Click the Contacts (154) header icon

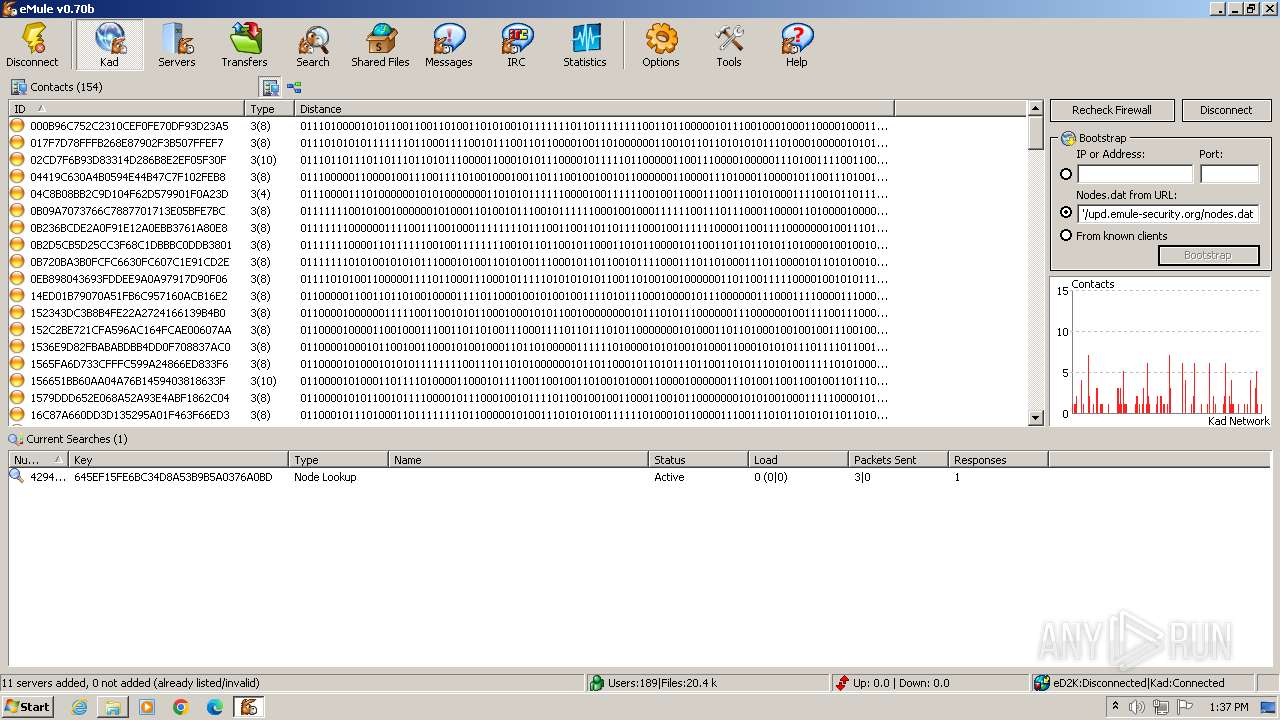[x=18, y=87]
